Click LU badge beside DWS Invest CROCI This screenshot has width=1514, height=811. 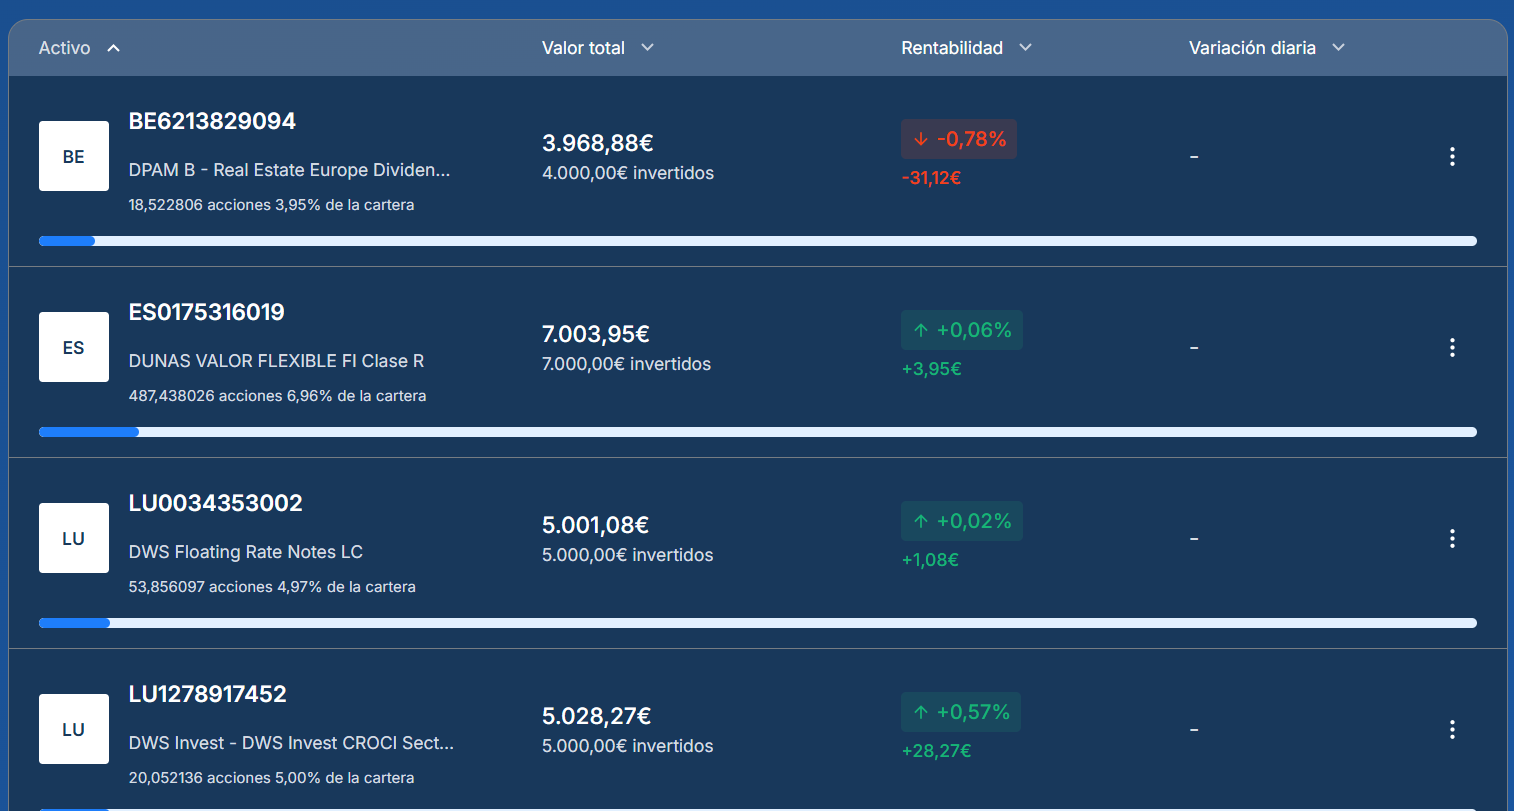click(74, 729)
